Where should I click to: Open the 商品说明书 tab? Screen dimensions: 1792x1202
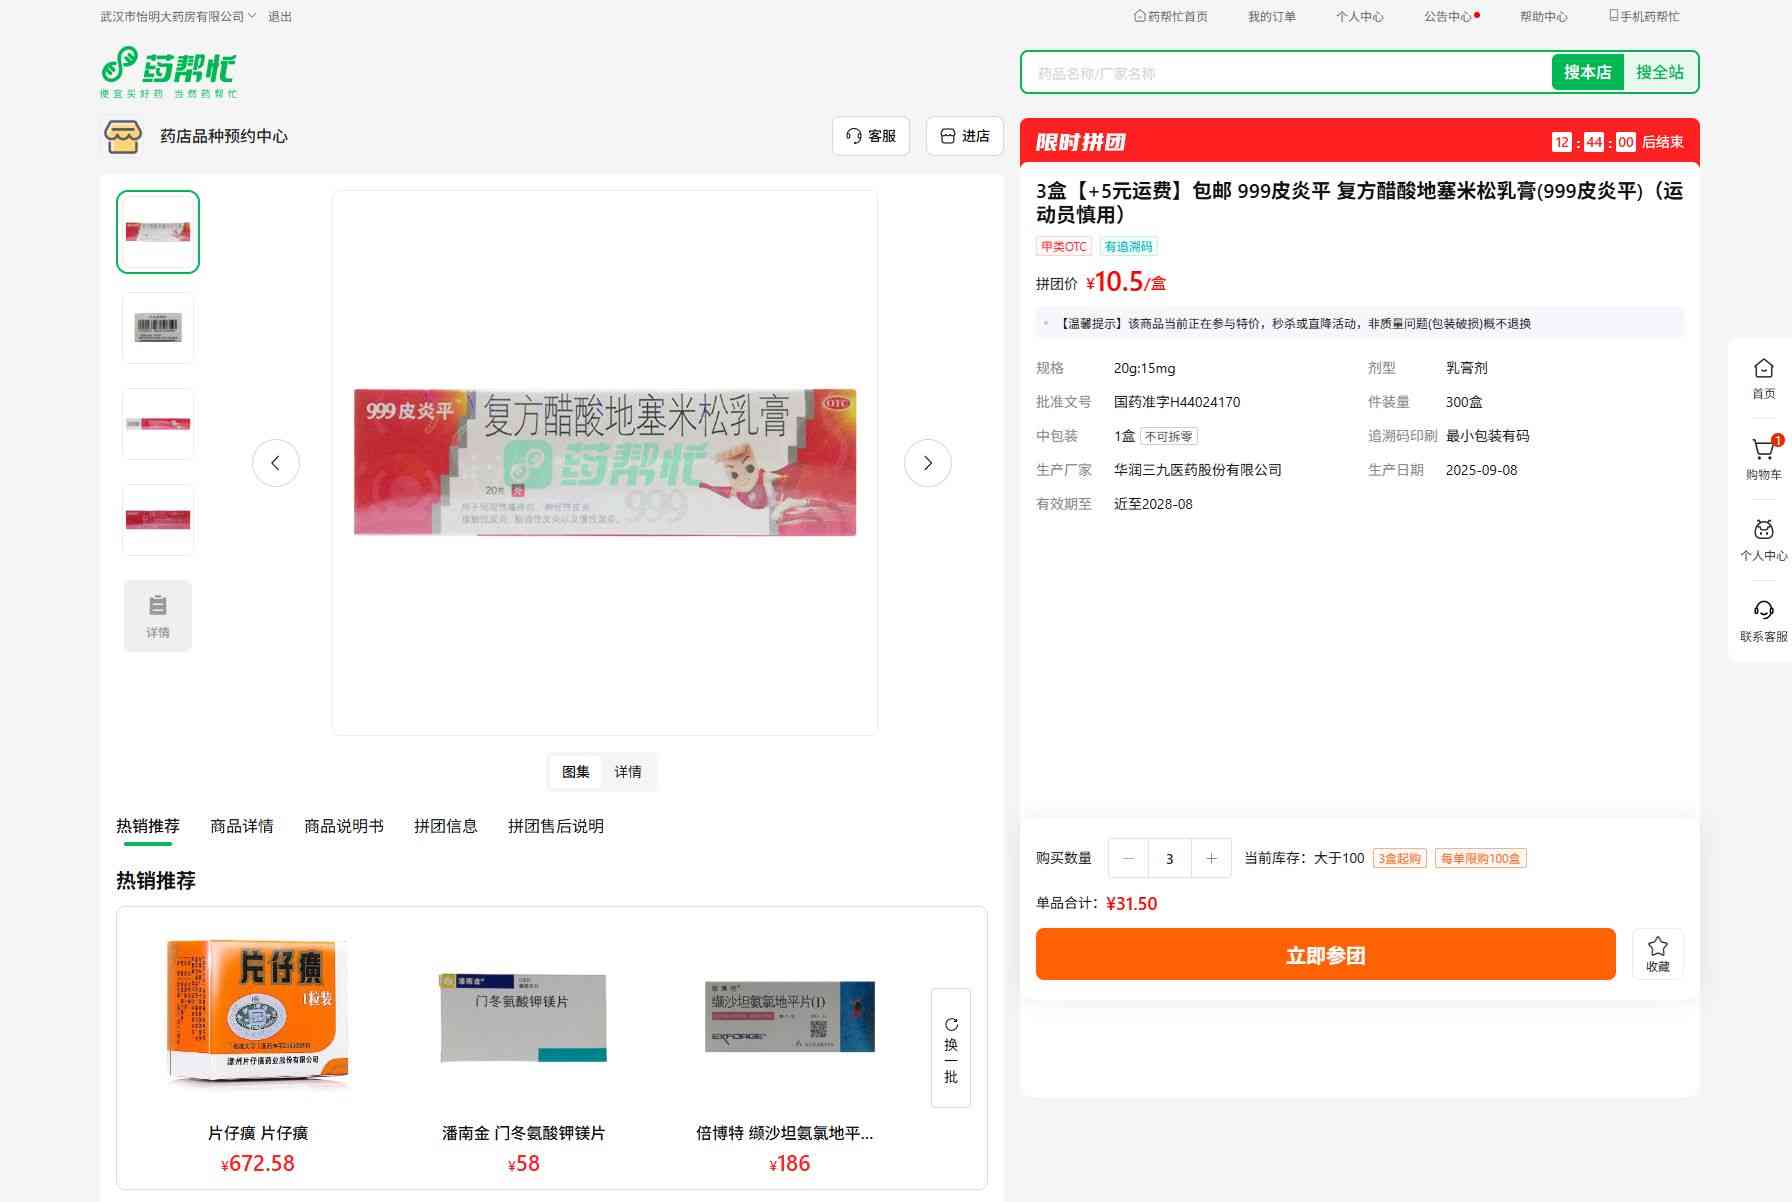tap(344, 826)
